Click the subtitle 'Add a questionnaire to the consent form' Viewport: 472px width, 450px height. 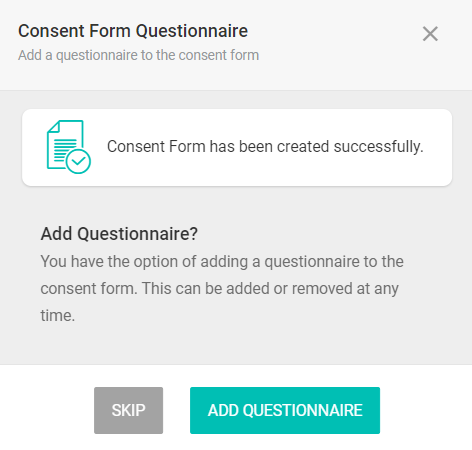tap(138, 55)
